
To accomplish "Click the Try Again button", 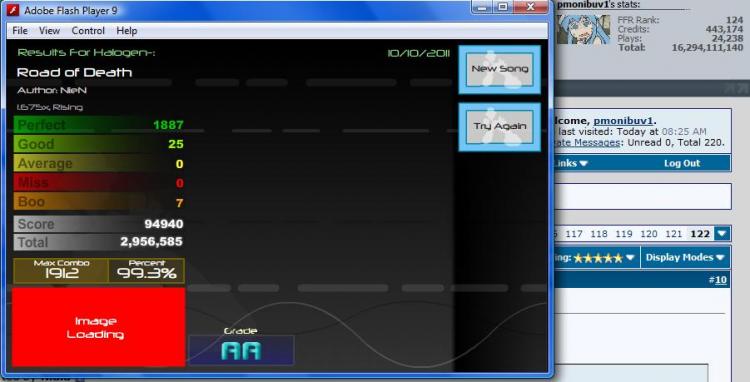I will point(500,127).
